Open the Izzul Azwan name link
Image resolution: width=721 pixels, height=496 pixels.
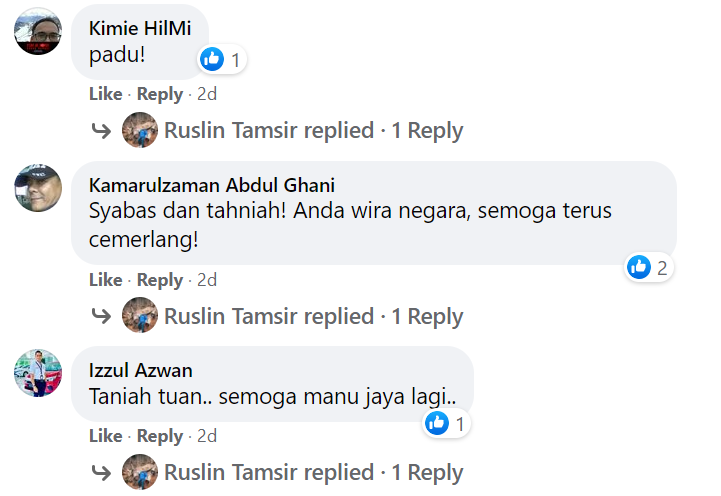click(139, 371)
